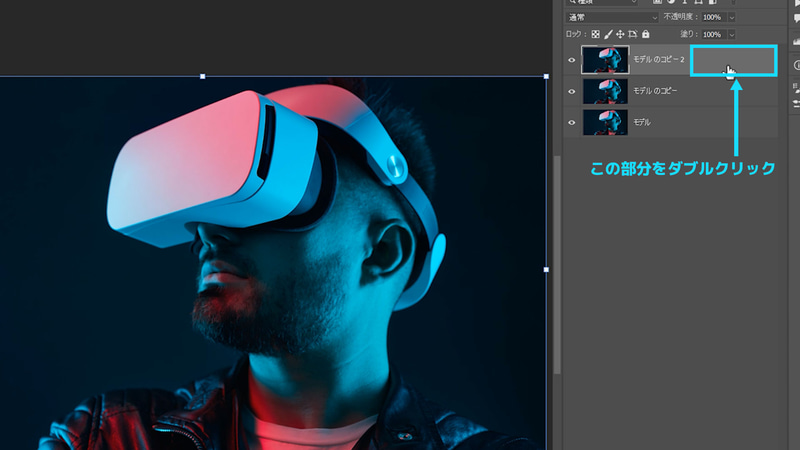Click layer name モデル

pyautogui.click(x=642, y=122)
